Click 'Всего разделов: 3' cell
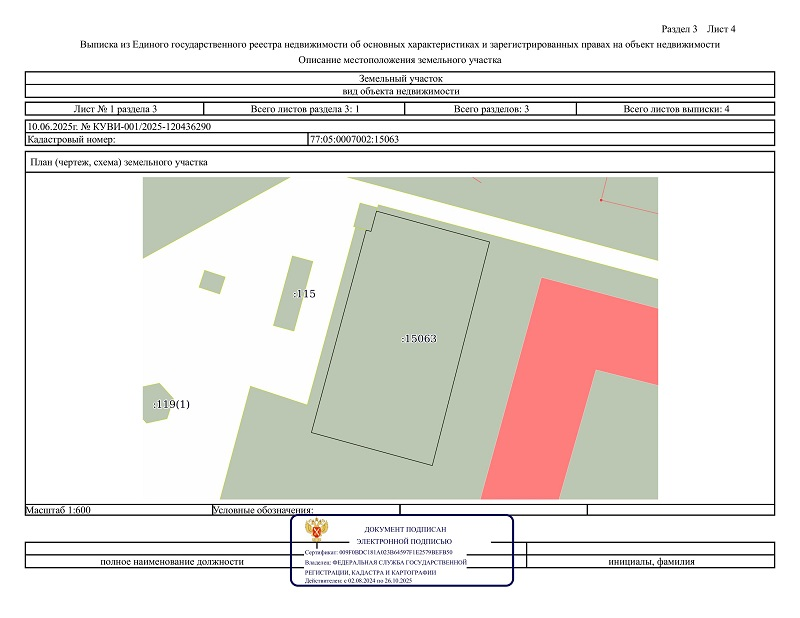This screenshot has width=800, height=618. pos(491,108)
